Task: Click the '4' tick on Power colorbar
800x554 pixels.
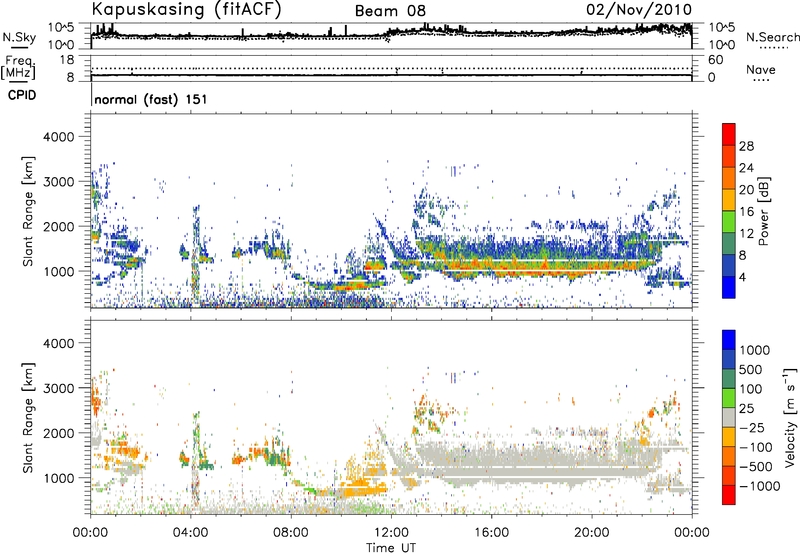Action: point(743,277)
